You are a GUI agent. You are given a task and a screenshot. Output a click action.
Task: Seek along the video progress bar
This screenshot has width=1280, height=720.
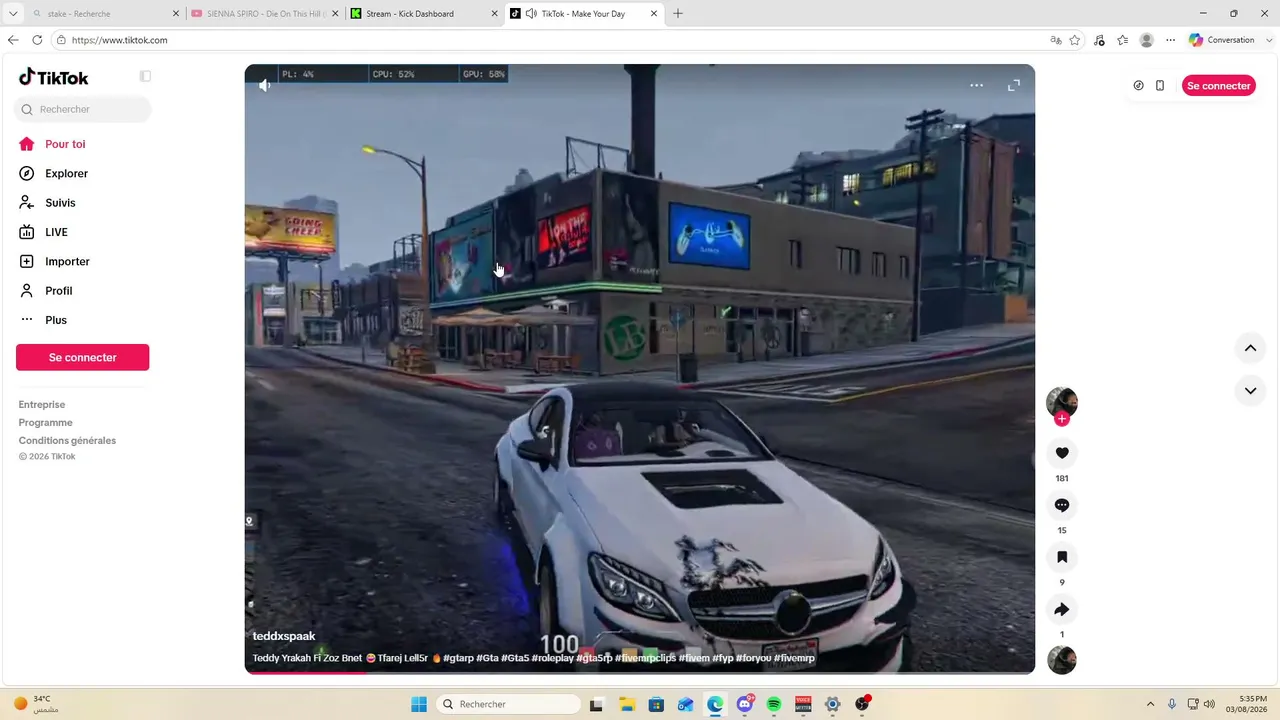click(x=640, y=672)
